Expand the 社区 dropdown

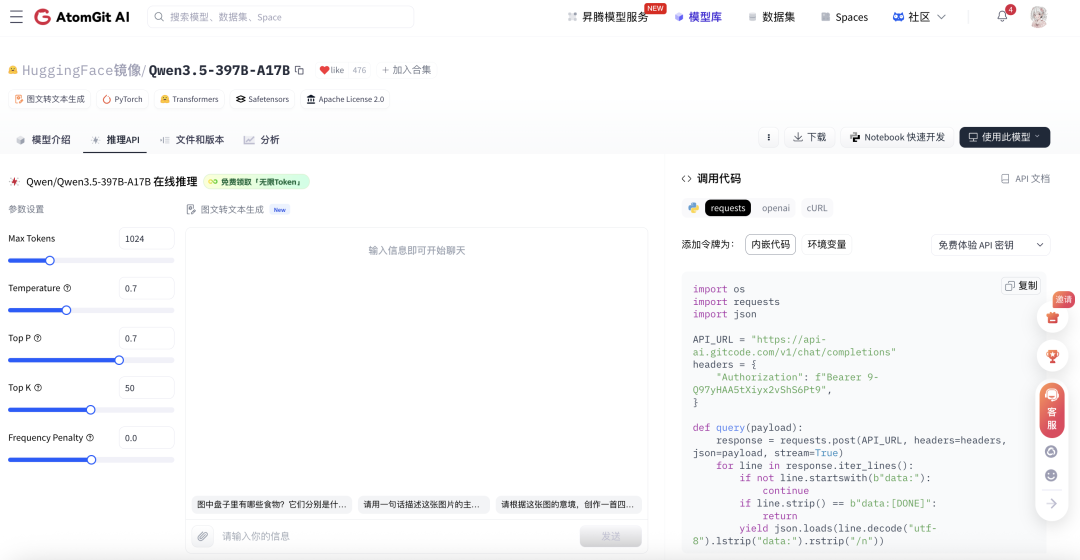[x=919, y=17]
